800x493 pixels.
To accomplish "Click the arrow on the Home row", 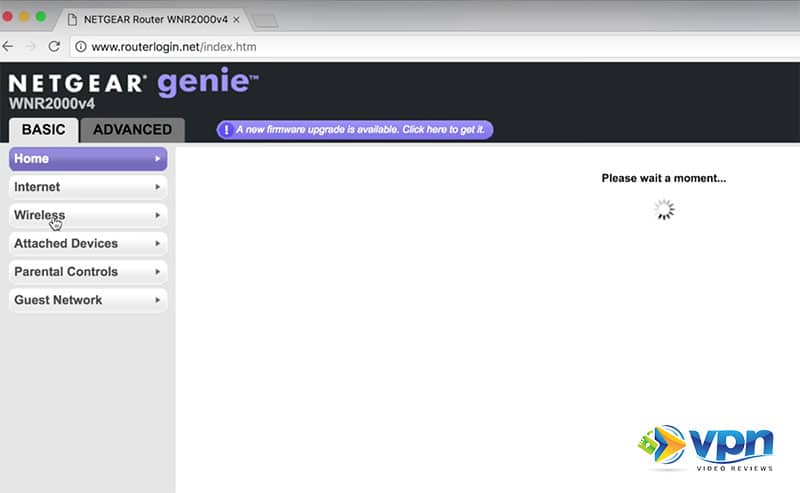I will click(157, 159).
